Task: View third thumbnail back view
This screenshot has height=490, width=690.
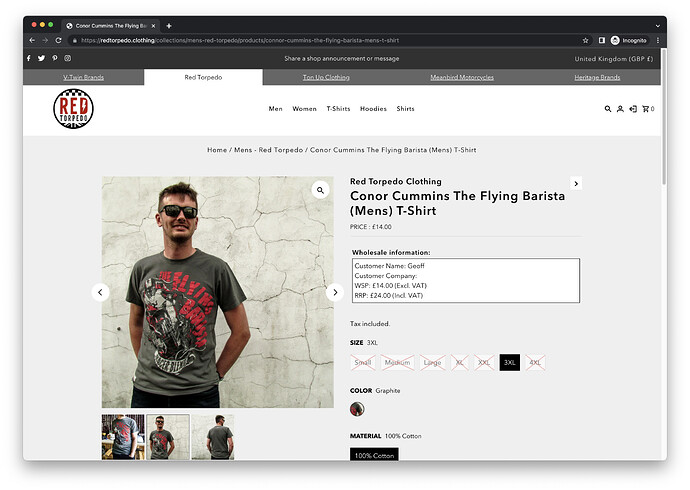Action: coord(213,437)
